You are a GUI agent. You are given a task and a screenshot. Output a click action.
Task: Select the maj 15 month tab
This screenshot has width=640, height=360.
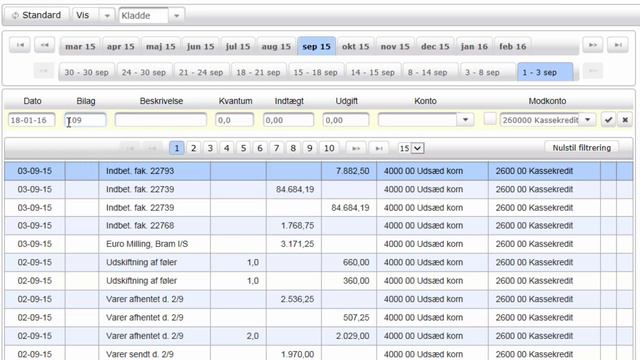point(161,46)
